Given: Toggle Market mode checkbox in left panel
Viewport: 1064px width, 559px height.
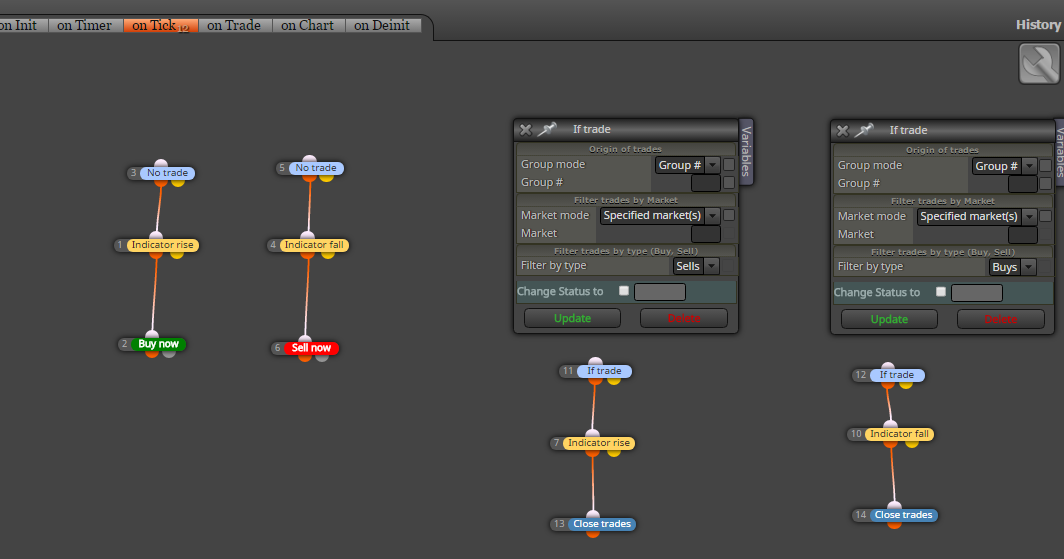Looking at the screenshot, I should (729, 215).
